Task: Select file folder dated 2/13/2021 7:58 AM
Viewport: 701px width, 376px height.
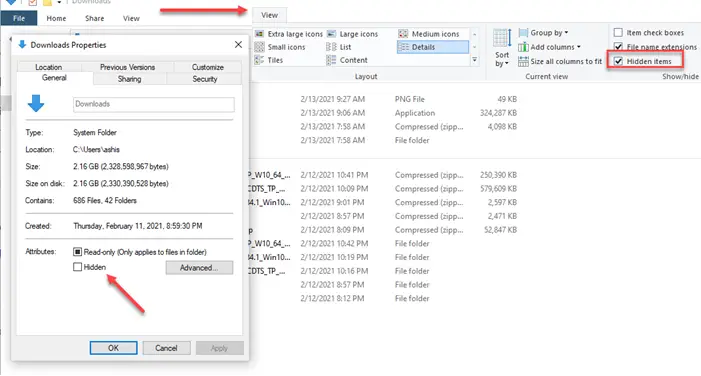Action: (384, 140)
